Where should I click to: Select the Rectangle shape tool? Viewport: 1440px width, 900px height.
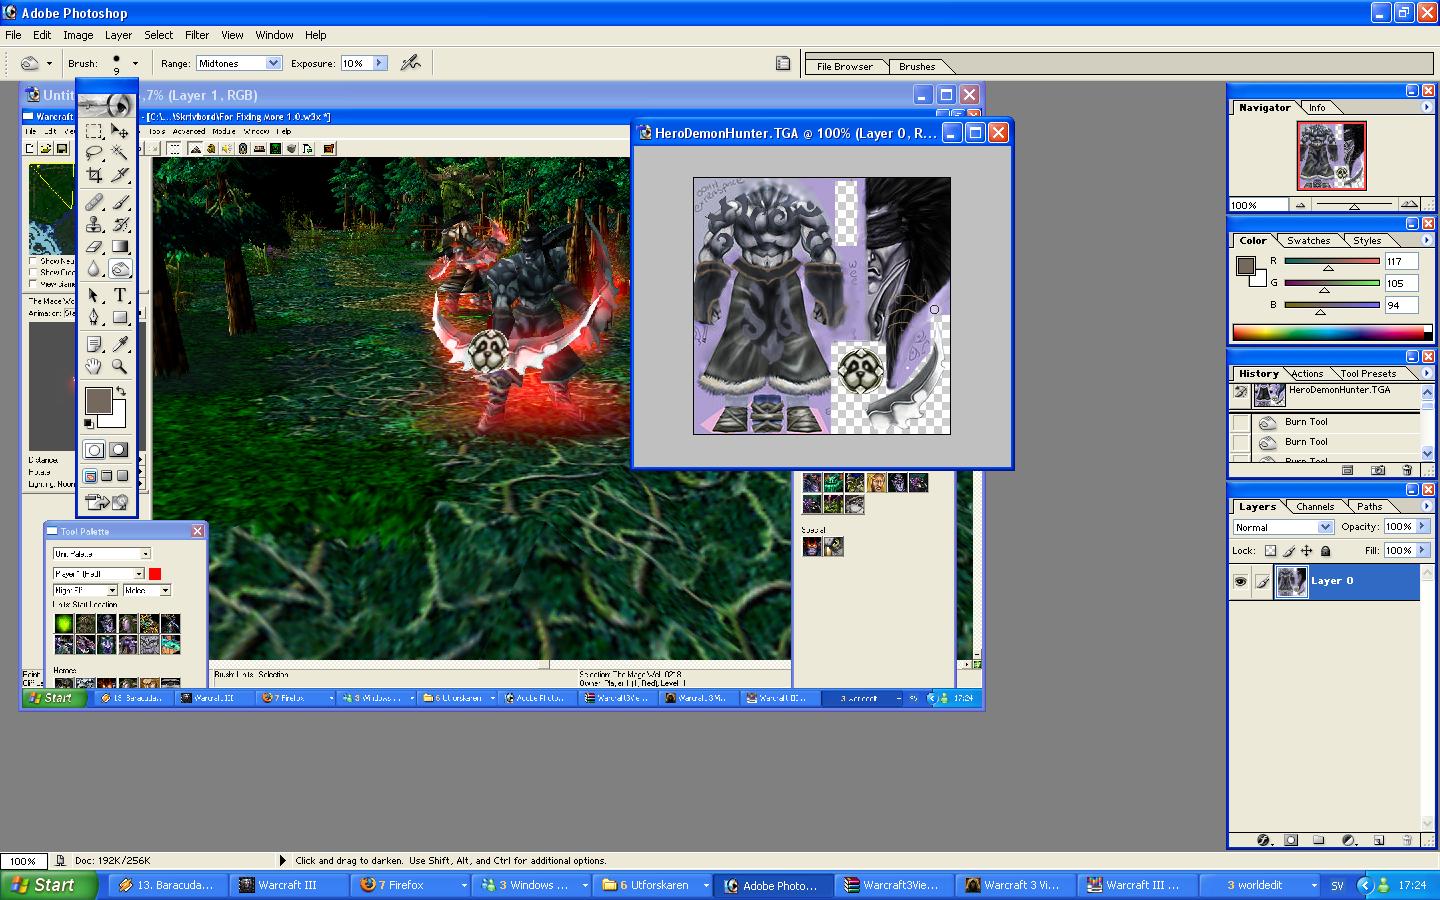click(x=120, y=317)
